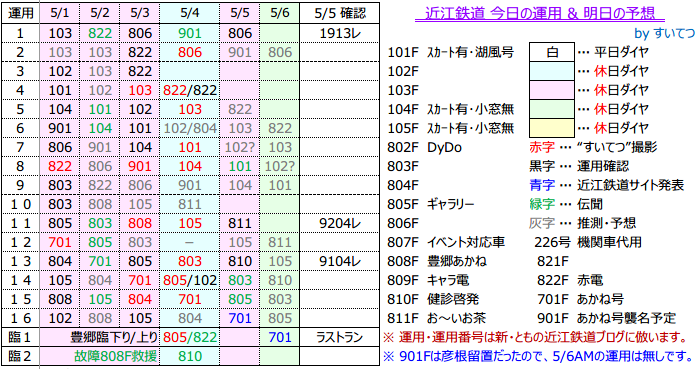Select the '5/5 確認' column header
The width and height of the screenshot is (699, 369).
pos(340,13)
